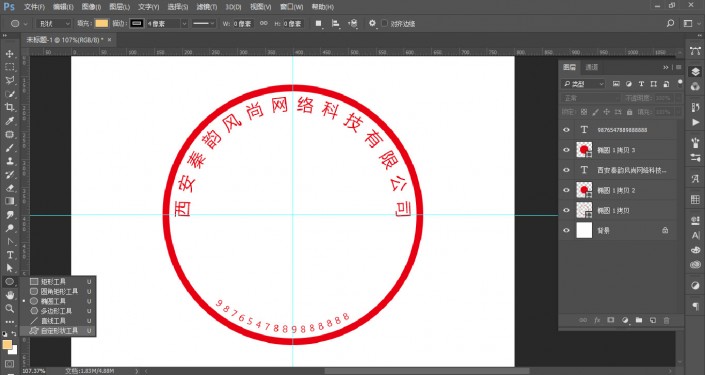Click the trash icon to delete layer
Screen dimensions: 705x375
pos(666,320)
